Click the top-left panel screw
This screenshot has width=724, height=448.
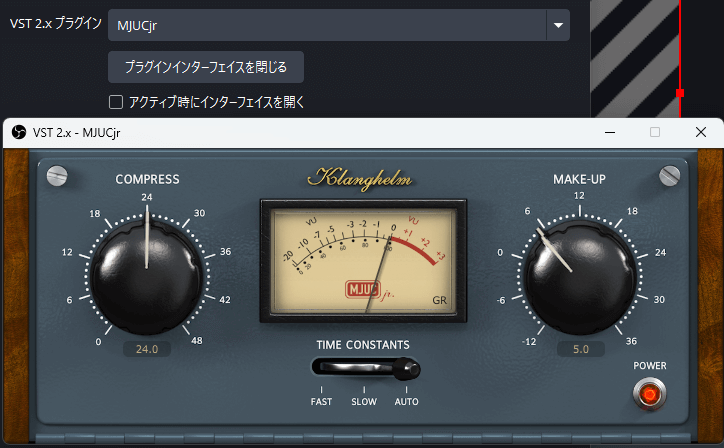(57, 176)
